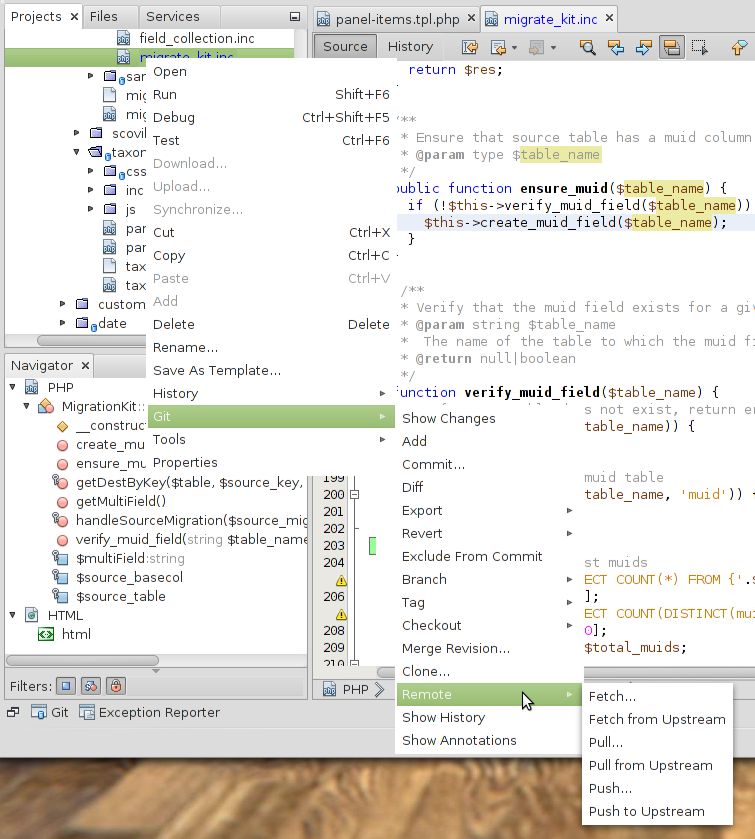
Task: Expand the js folder node
Action: point(90,209)
